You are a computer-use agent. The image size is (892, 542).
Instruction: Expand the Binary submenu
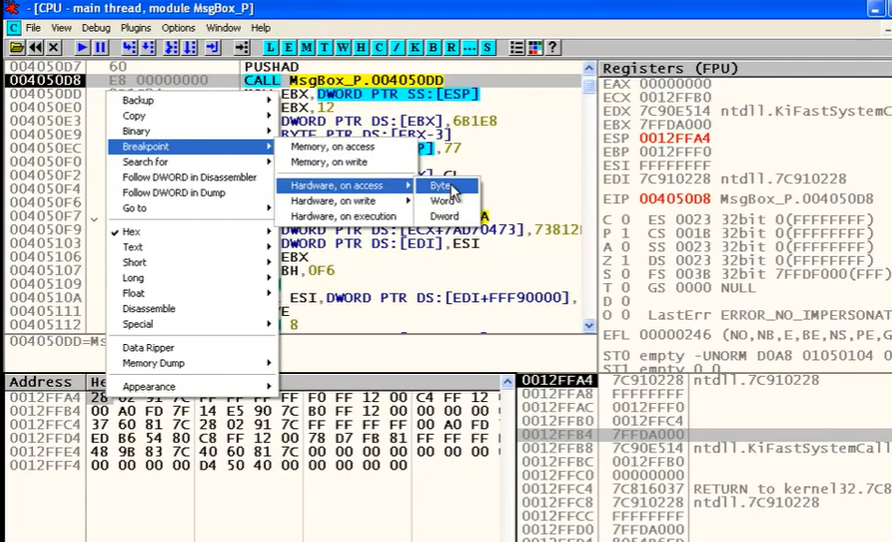coord(192,131)
